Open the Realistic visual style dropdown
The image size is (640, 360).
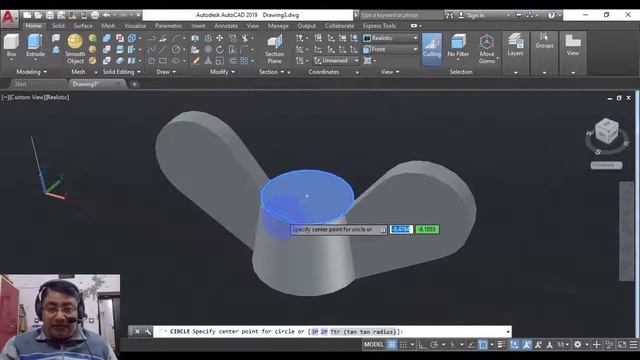coord(391,38)
